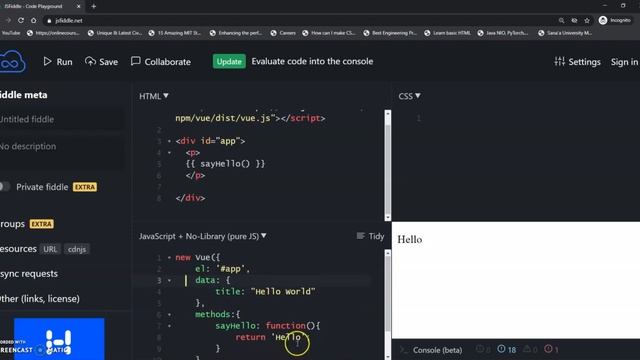Click the Hello text in result pane
Viewport: 640px width, 360px height.
[x=409, y=239]
